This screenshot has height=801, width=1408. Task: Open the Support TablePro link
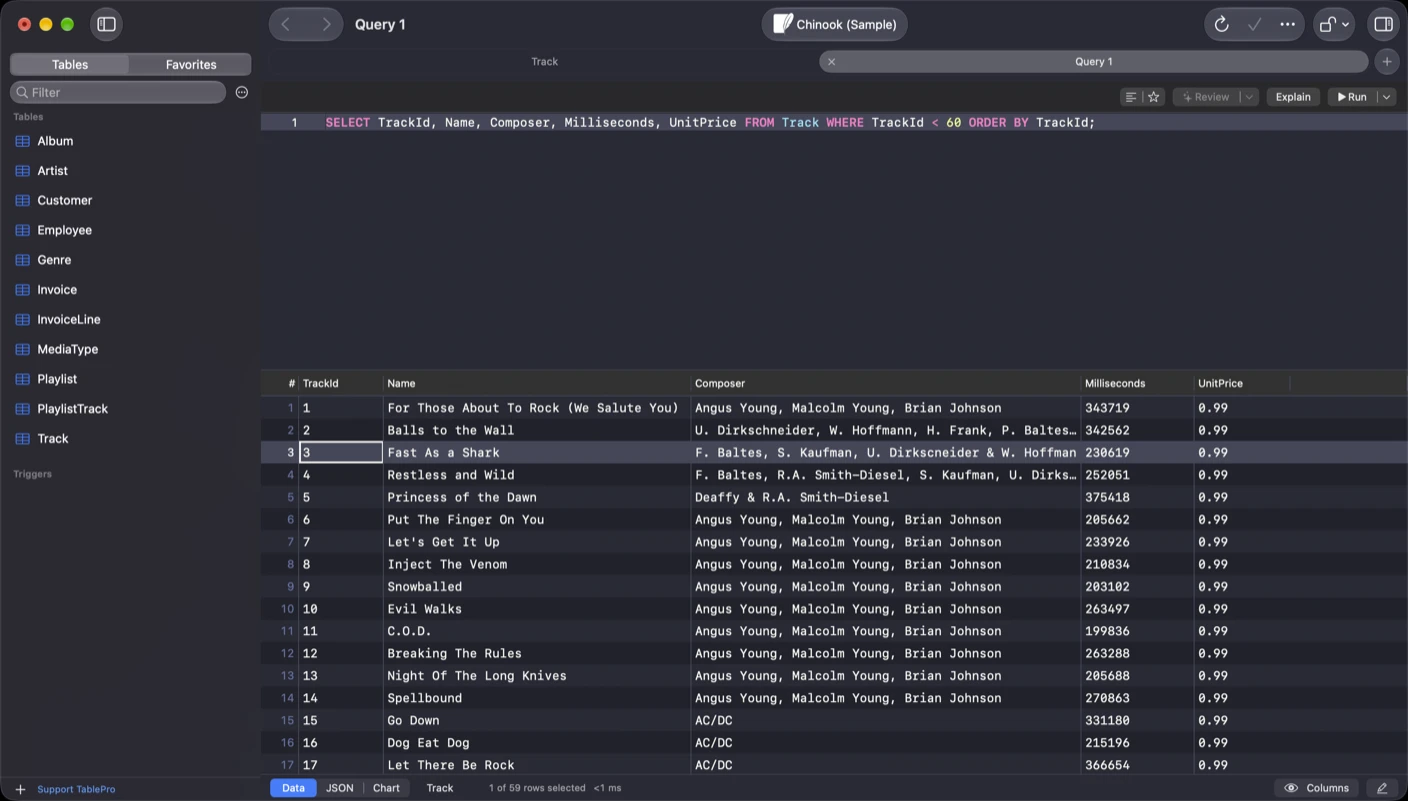tap(76, 789)
